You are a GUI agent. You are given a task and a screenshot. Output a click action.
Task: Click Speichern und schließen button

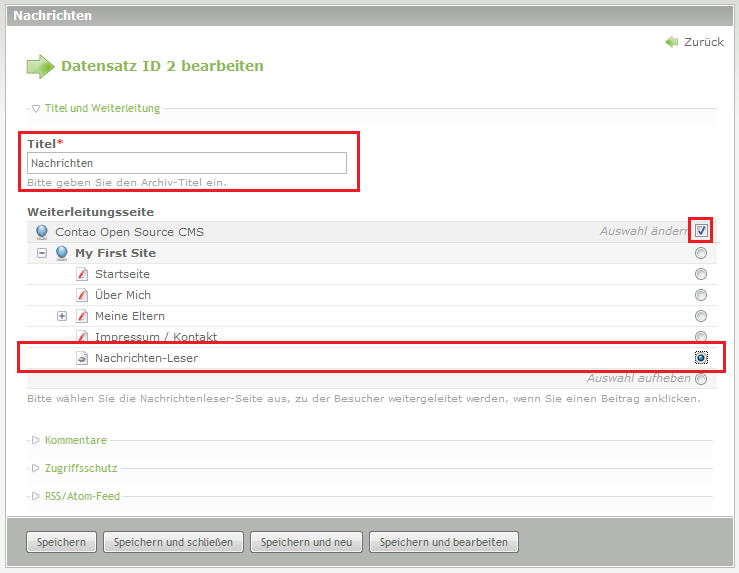pos(173,542)
